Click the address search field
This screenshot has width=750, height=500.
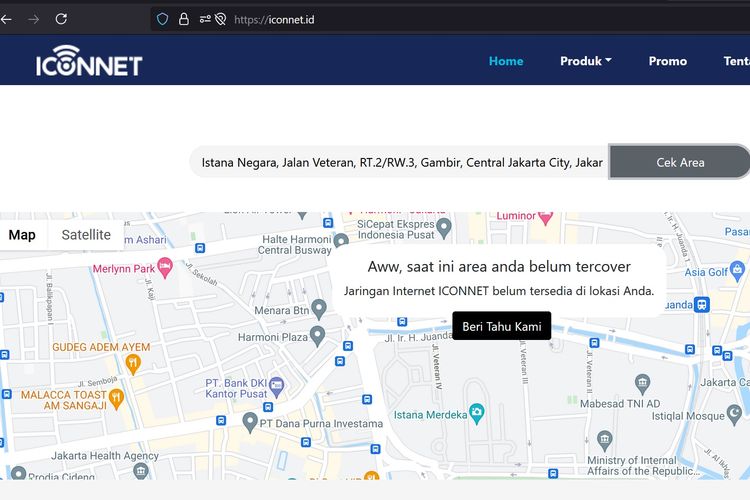click(399, 162)
